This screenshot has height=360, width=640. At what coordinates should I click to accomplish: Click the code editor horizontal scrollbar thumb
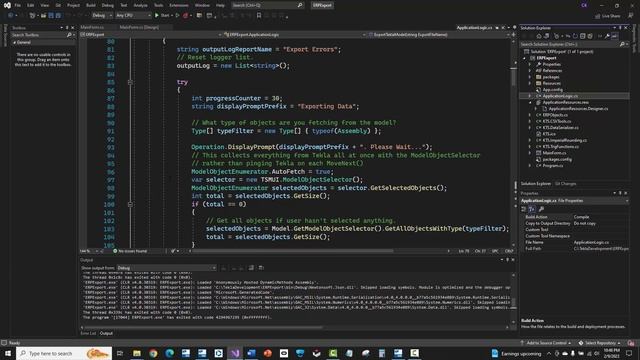293,251
